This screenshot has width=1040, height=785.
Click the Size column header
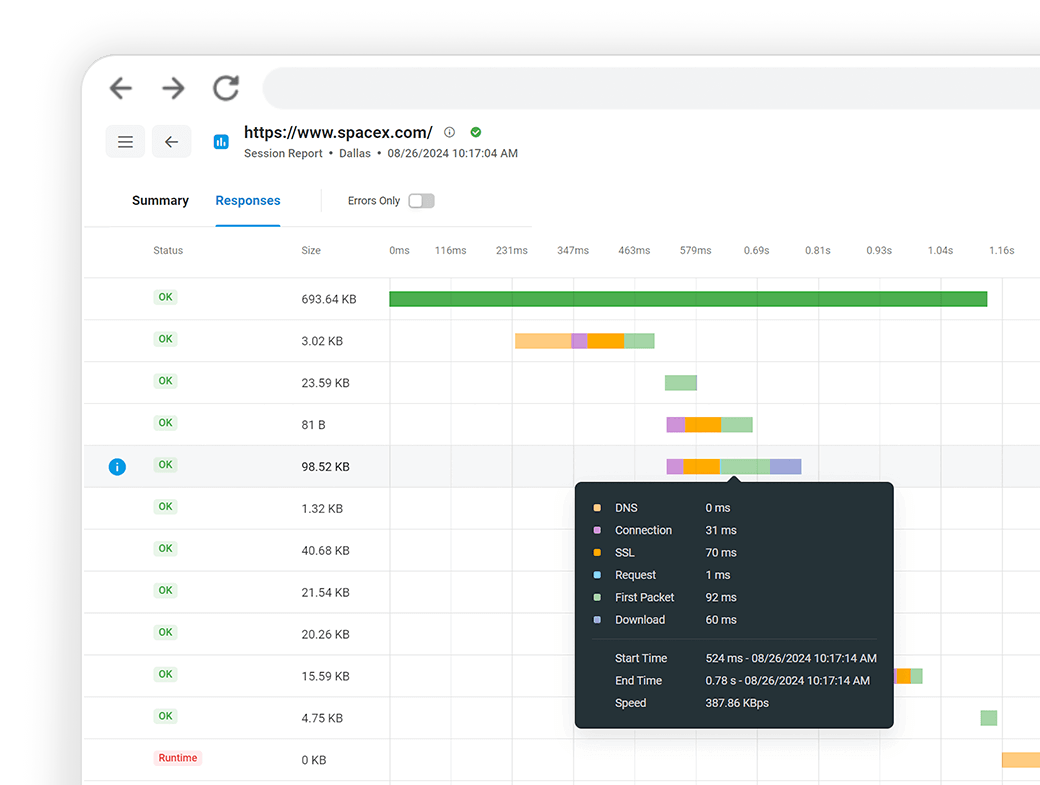click(311, 251)
